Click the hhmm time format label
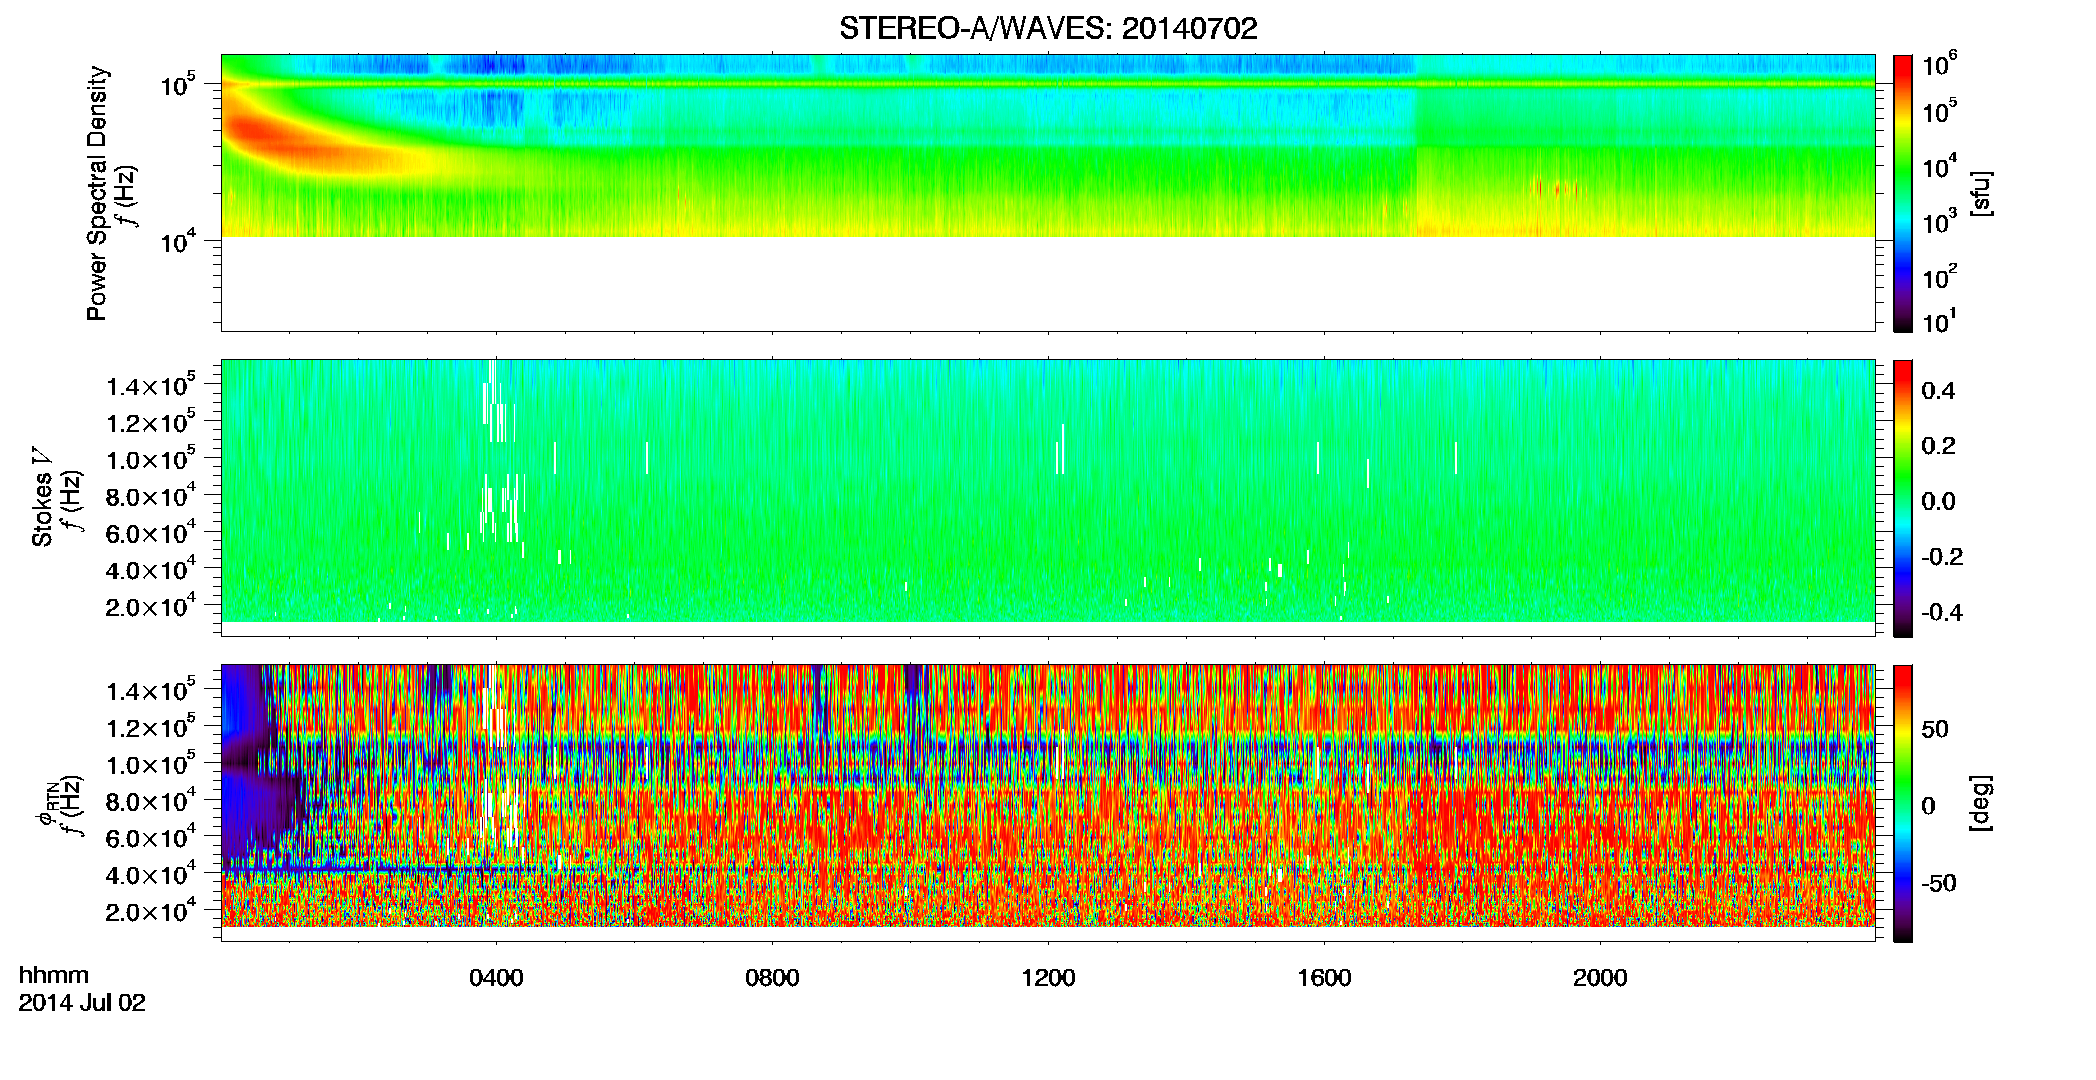 pos(54,976)
